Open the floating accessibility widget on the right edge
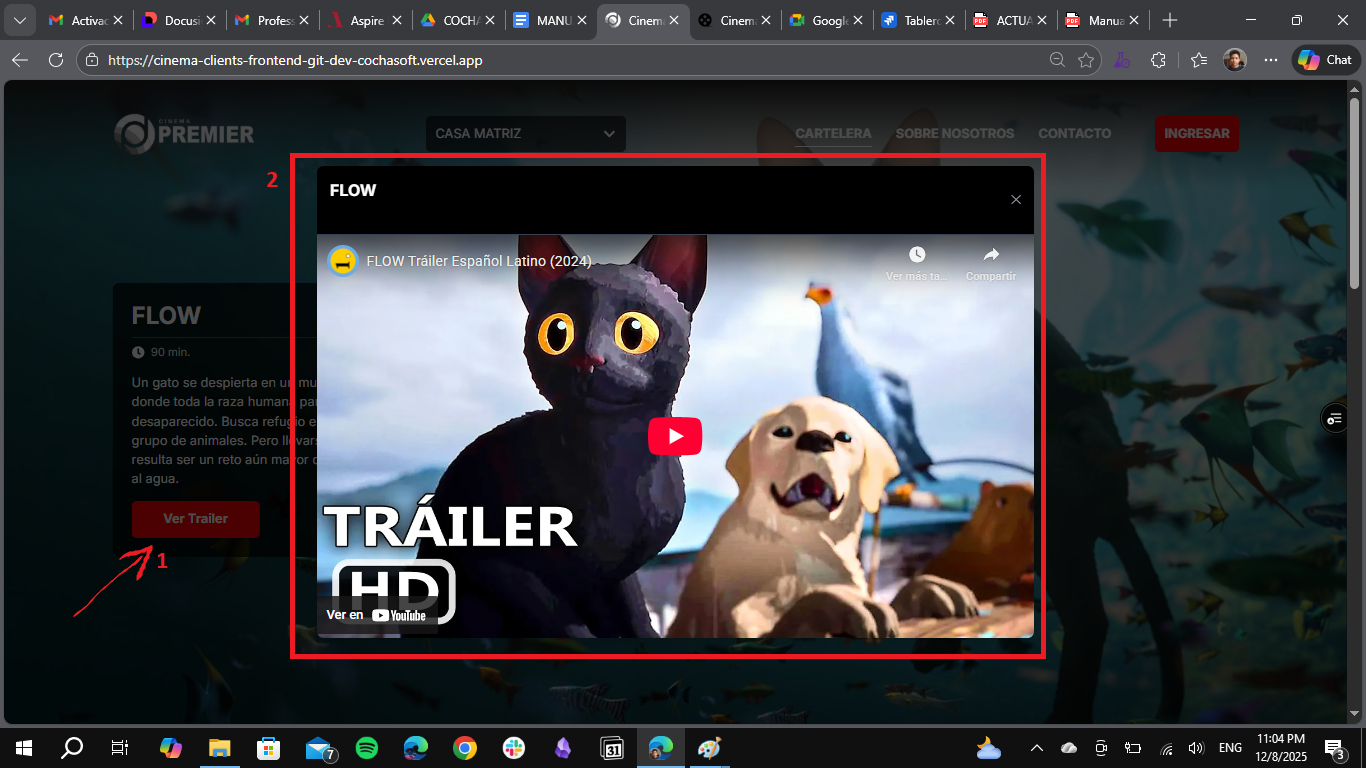Viewport: 1366px width, 768px height. tap(1334, 418)
